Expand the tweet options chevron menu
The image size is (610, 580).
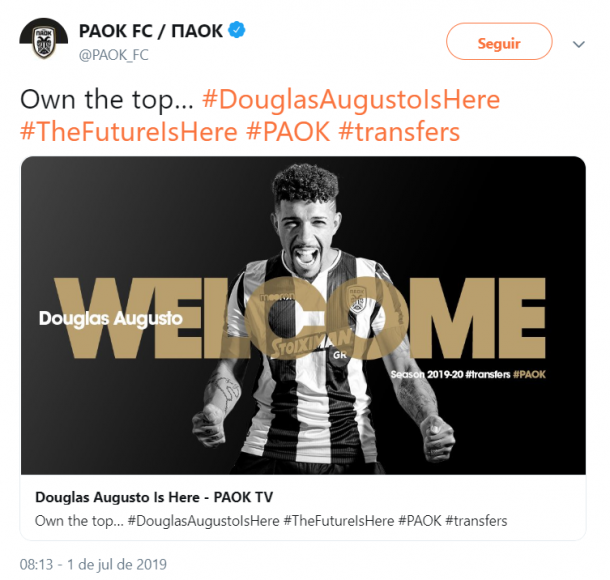pos(578,44)
